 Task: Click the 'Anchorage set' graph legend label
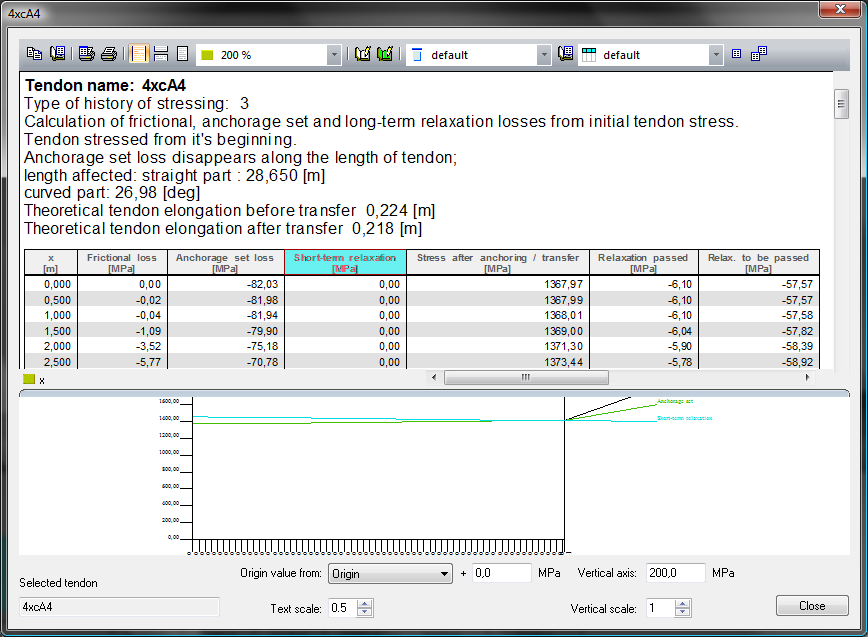point(675,401)
